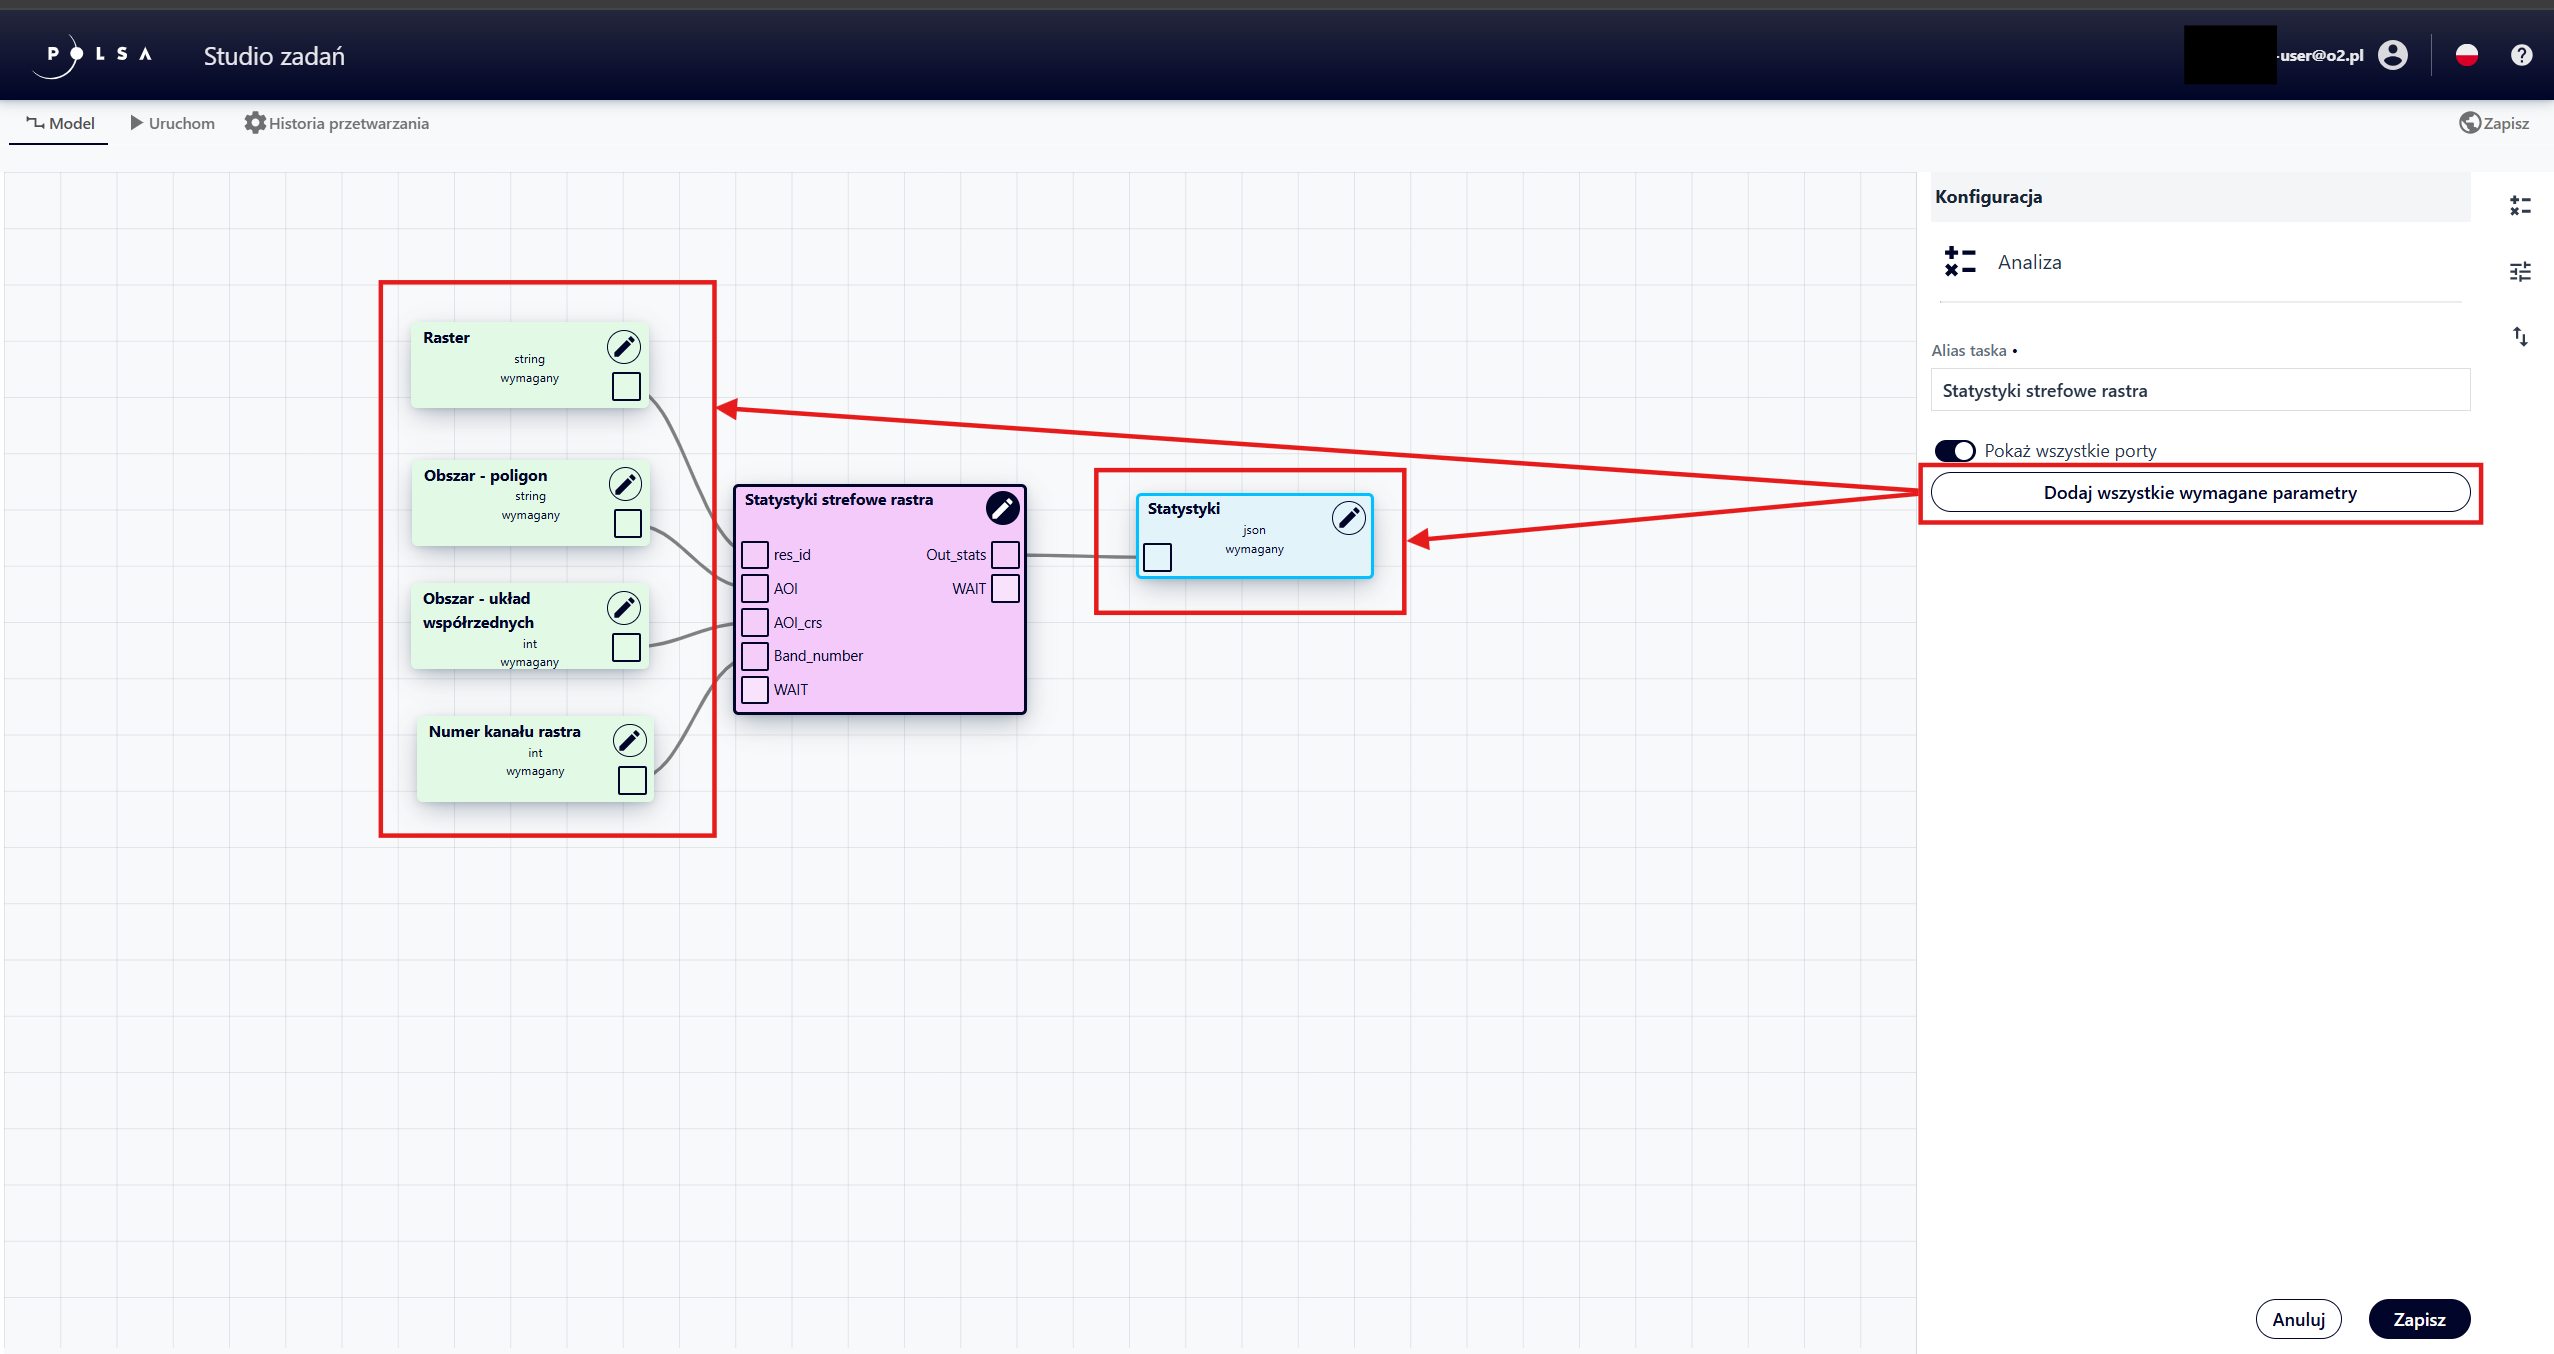Viewport: 2554px width, 1354px height.
Task: Click the up-down arrows sidebar icon
Action: (x=2520, y=337)
